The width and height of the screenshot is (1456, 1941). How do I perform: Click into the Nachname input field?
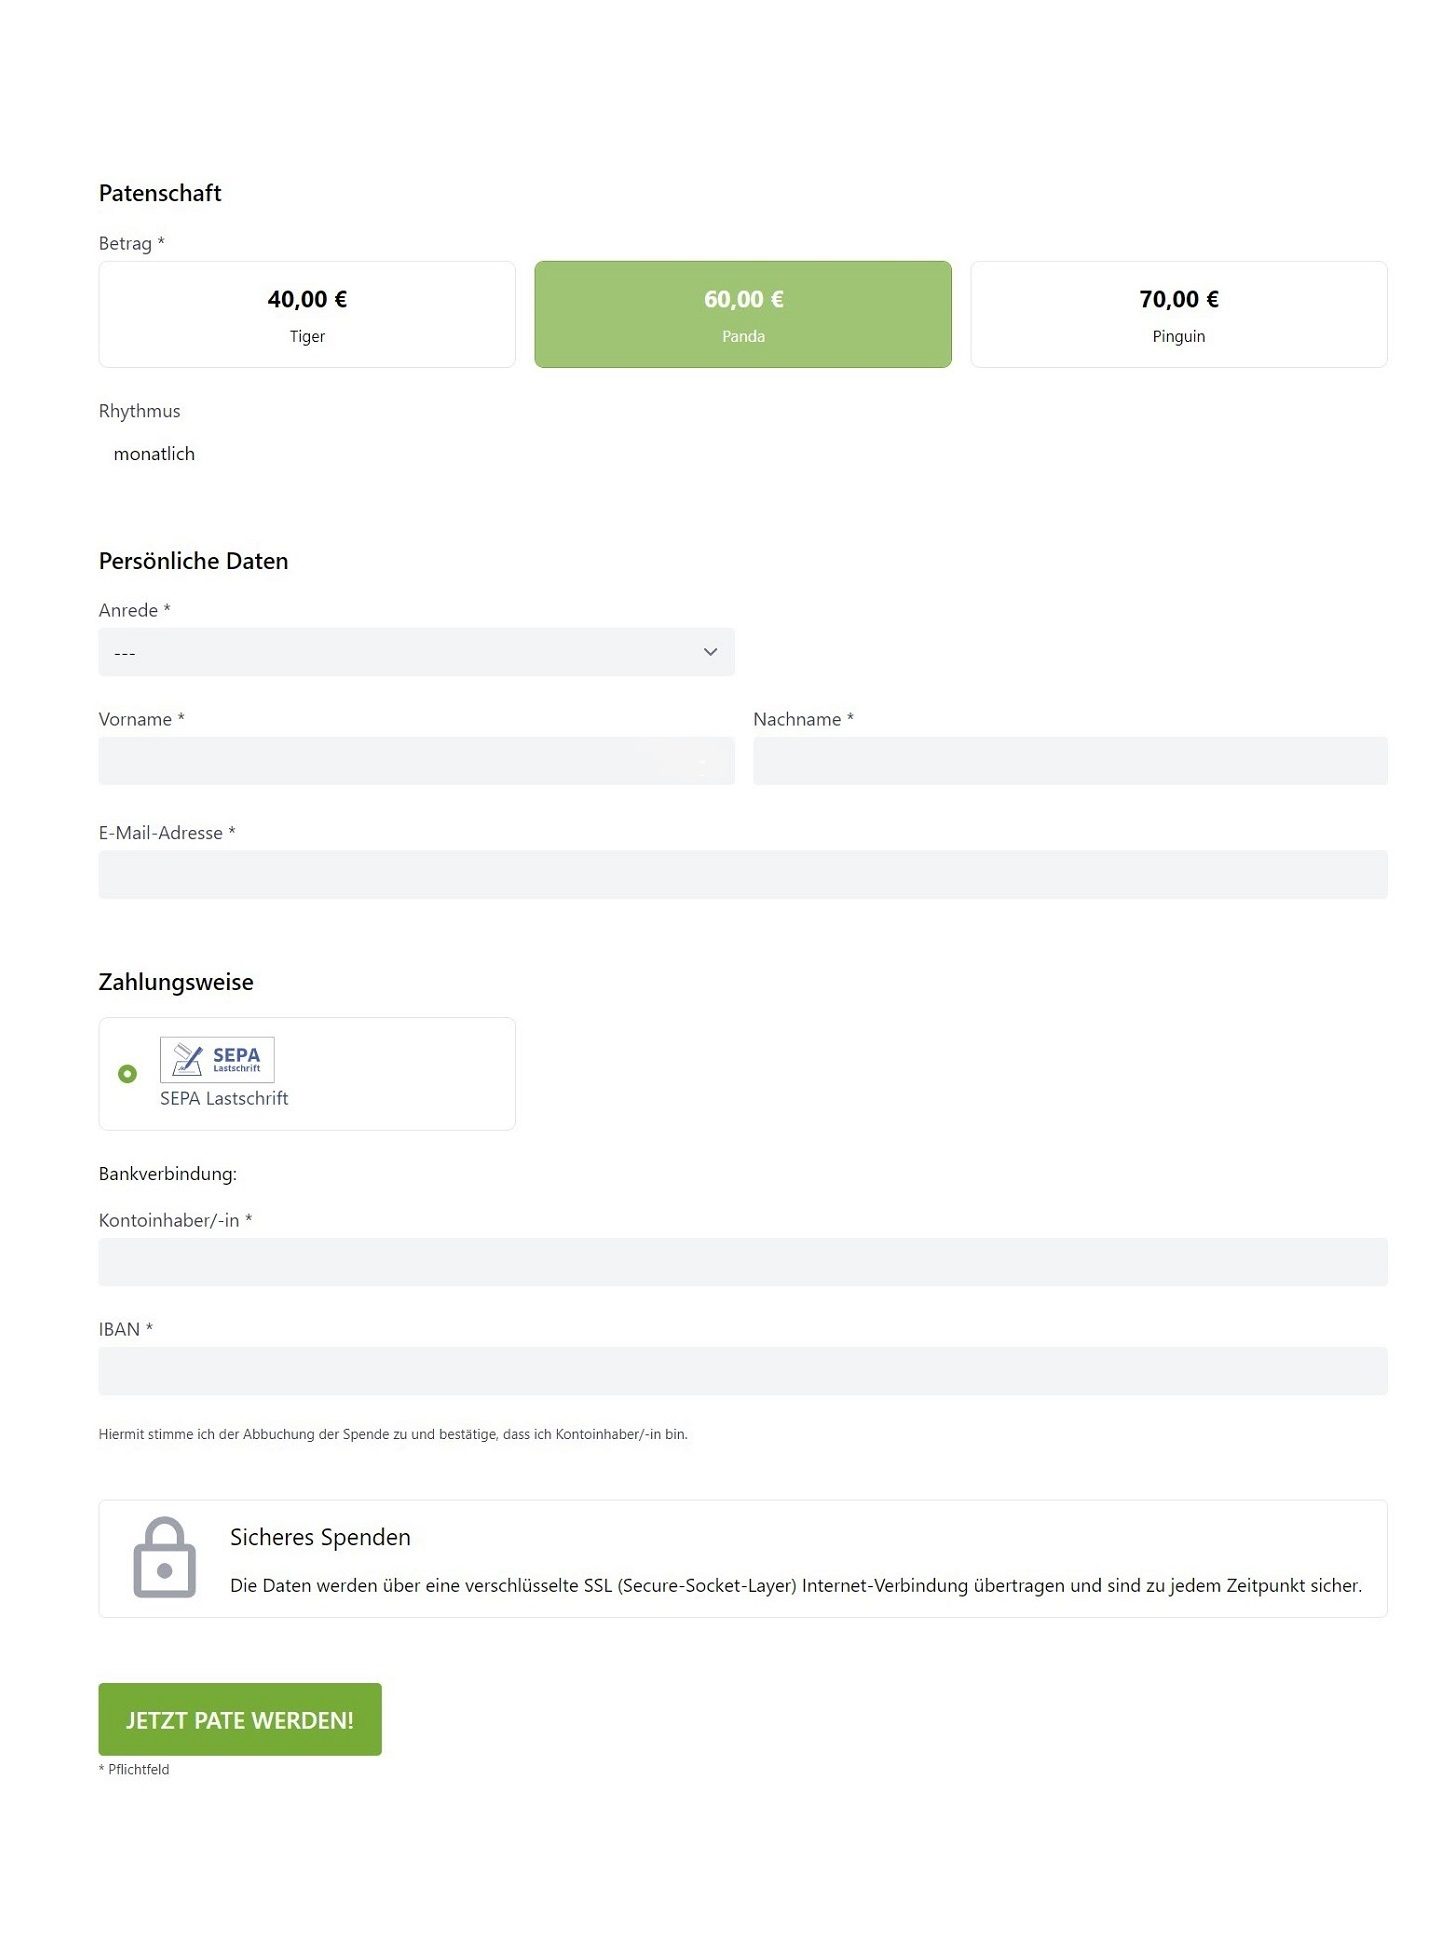coord(1072,761)
